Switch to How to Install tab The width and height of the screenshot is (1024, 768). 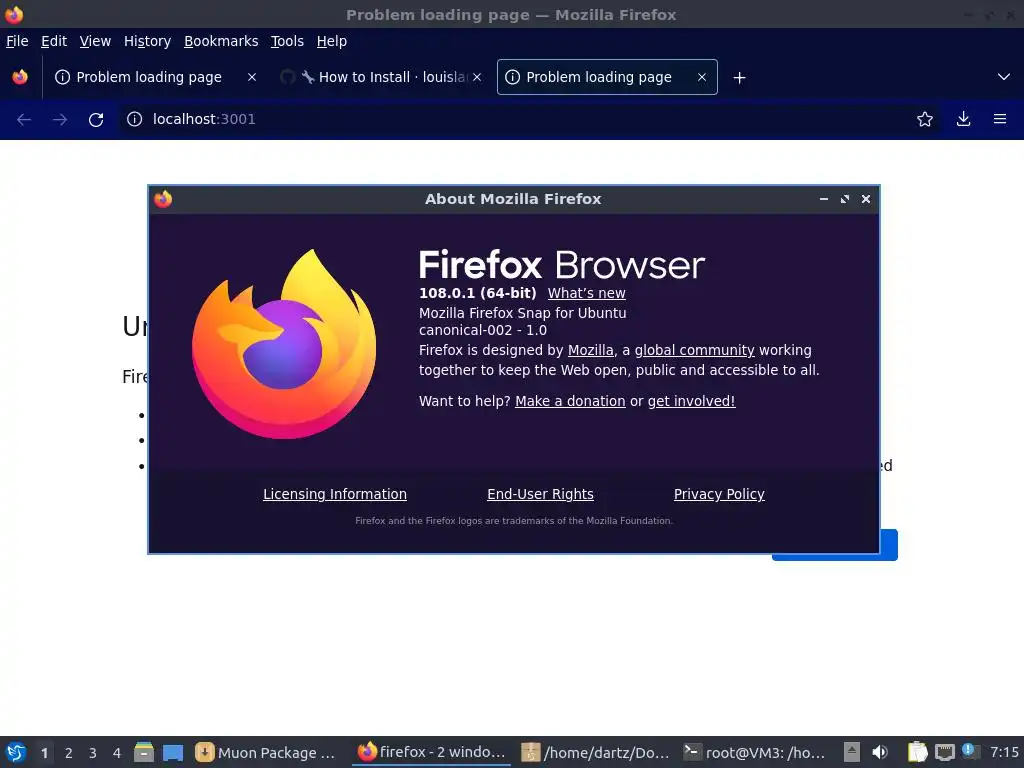(x=381, y=77)
